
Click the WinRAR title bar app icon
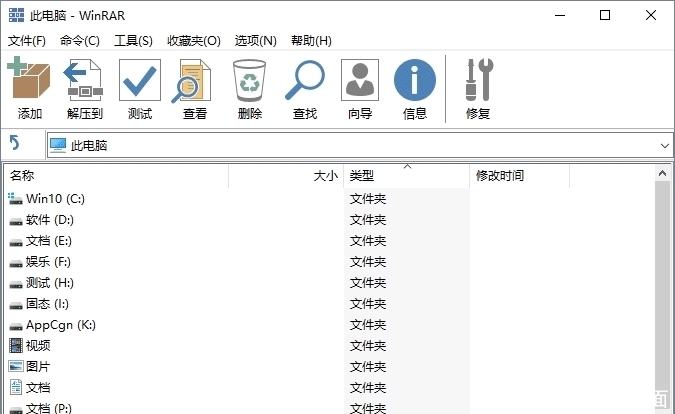tap(16, 15)
